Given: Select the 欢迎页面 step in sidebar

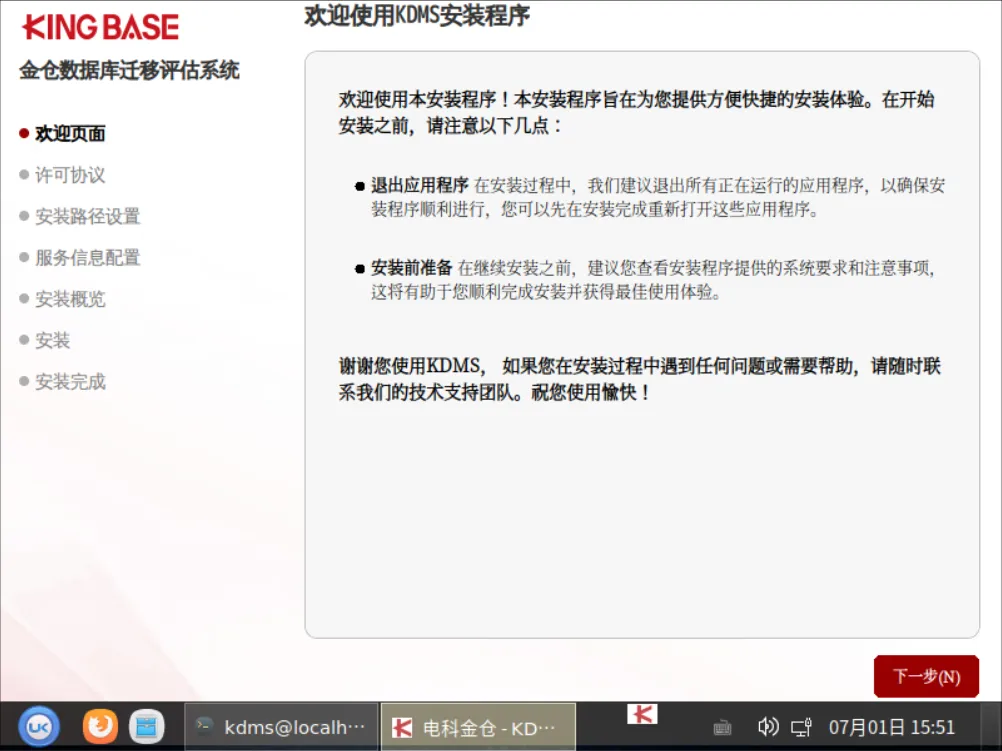Looking at the screenshot, I should tap(70, 134).
